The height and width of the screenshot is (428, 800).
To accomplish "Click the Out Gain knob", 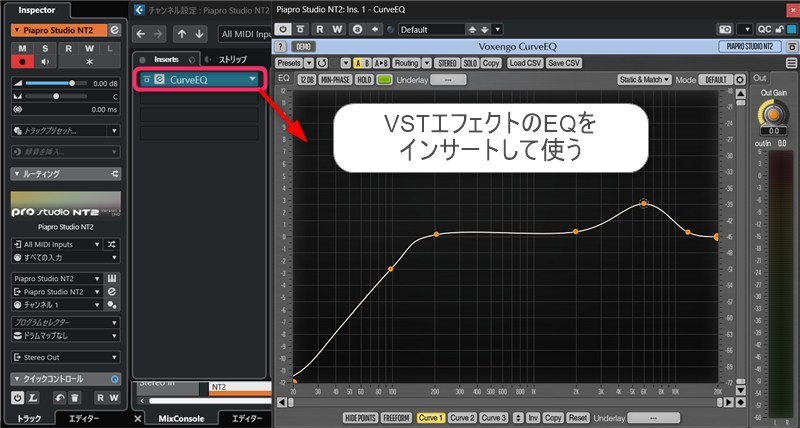I will 773,114.
